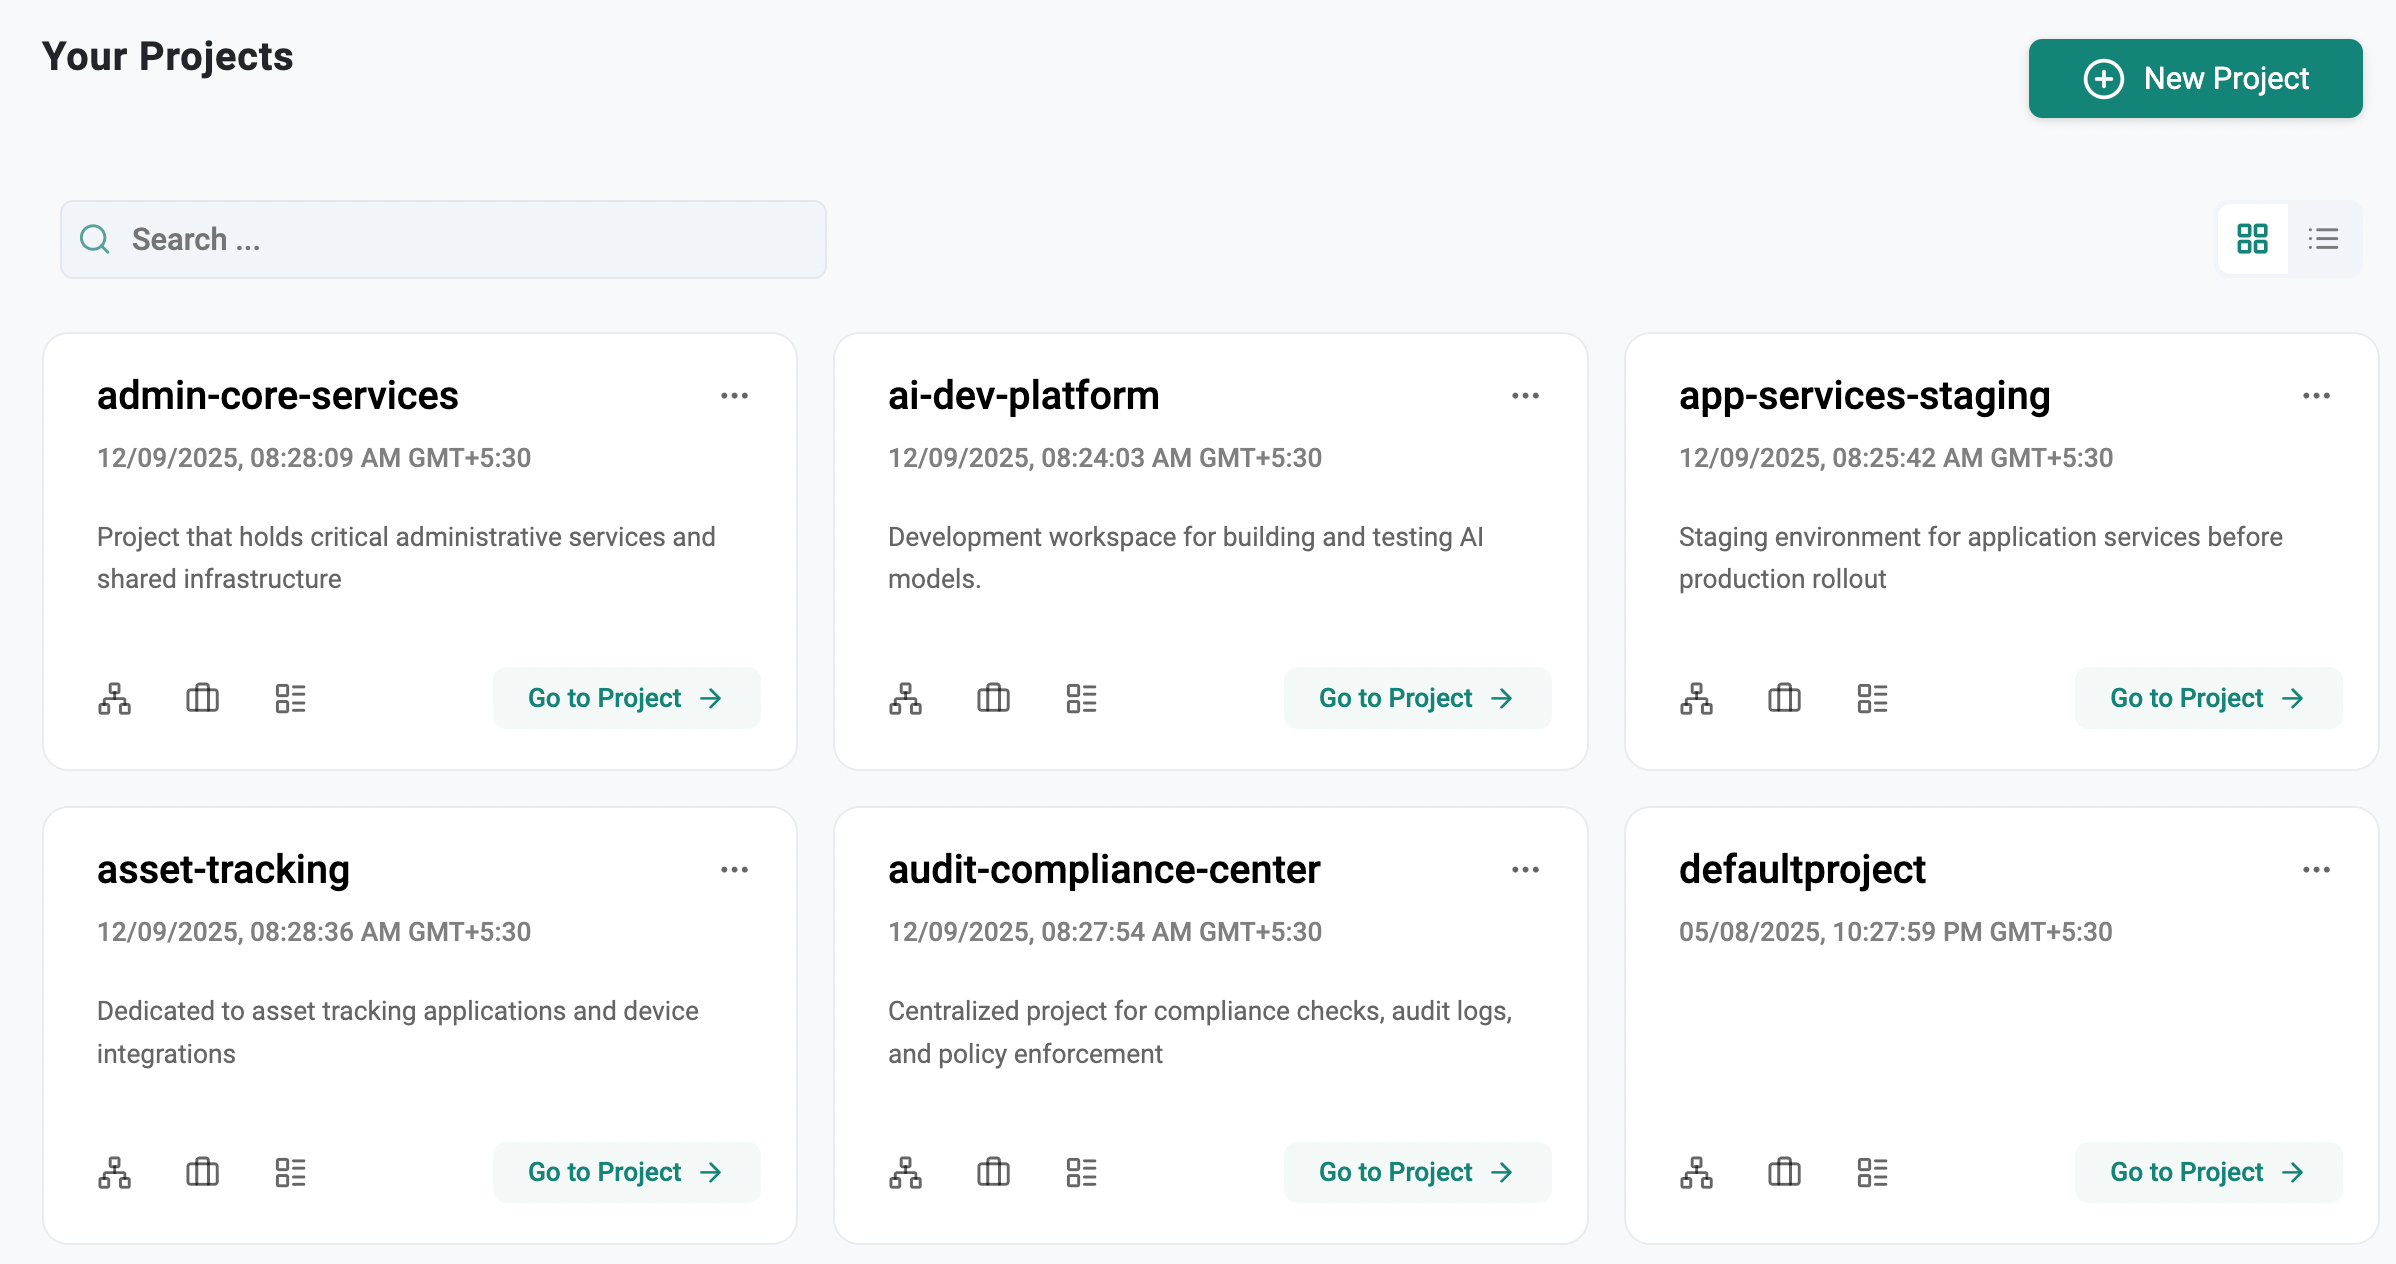Go to Project for ai-dev-platform
This screenshot has height=1264, width=2396.
pyautogui.click(x=1416, y=698)
